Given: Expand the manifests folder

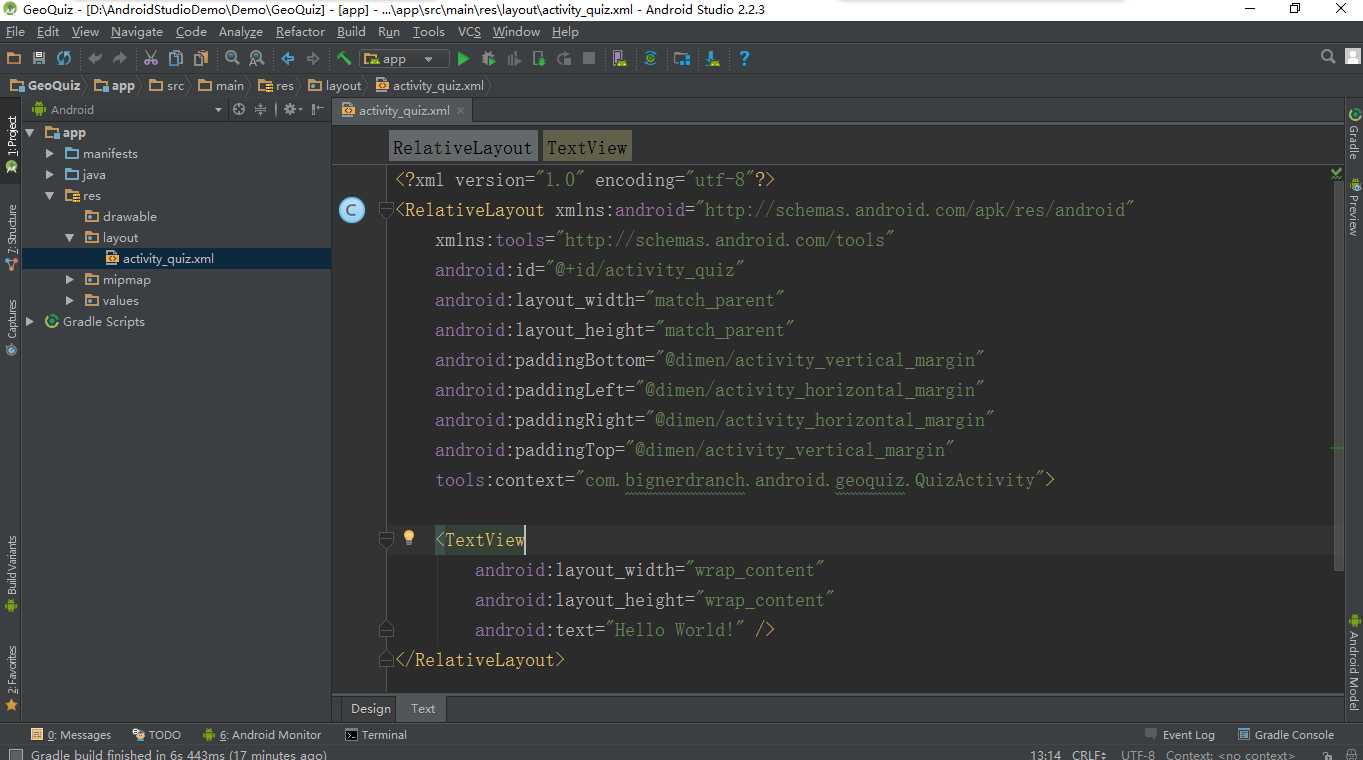Looking at the screenshot, I should tap(50, 153).
